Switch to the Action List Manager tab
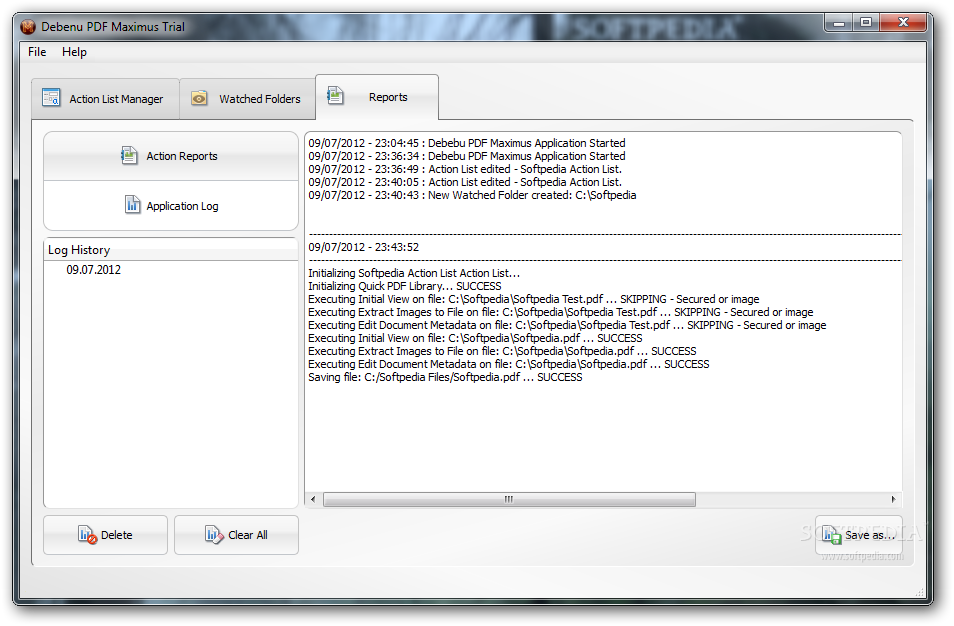Viewport: 954px width, 626px height. click(105, 99)
